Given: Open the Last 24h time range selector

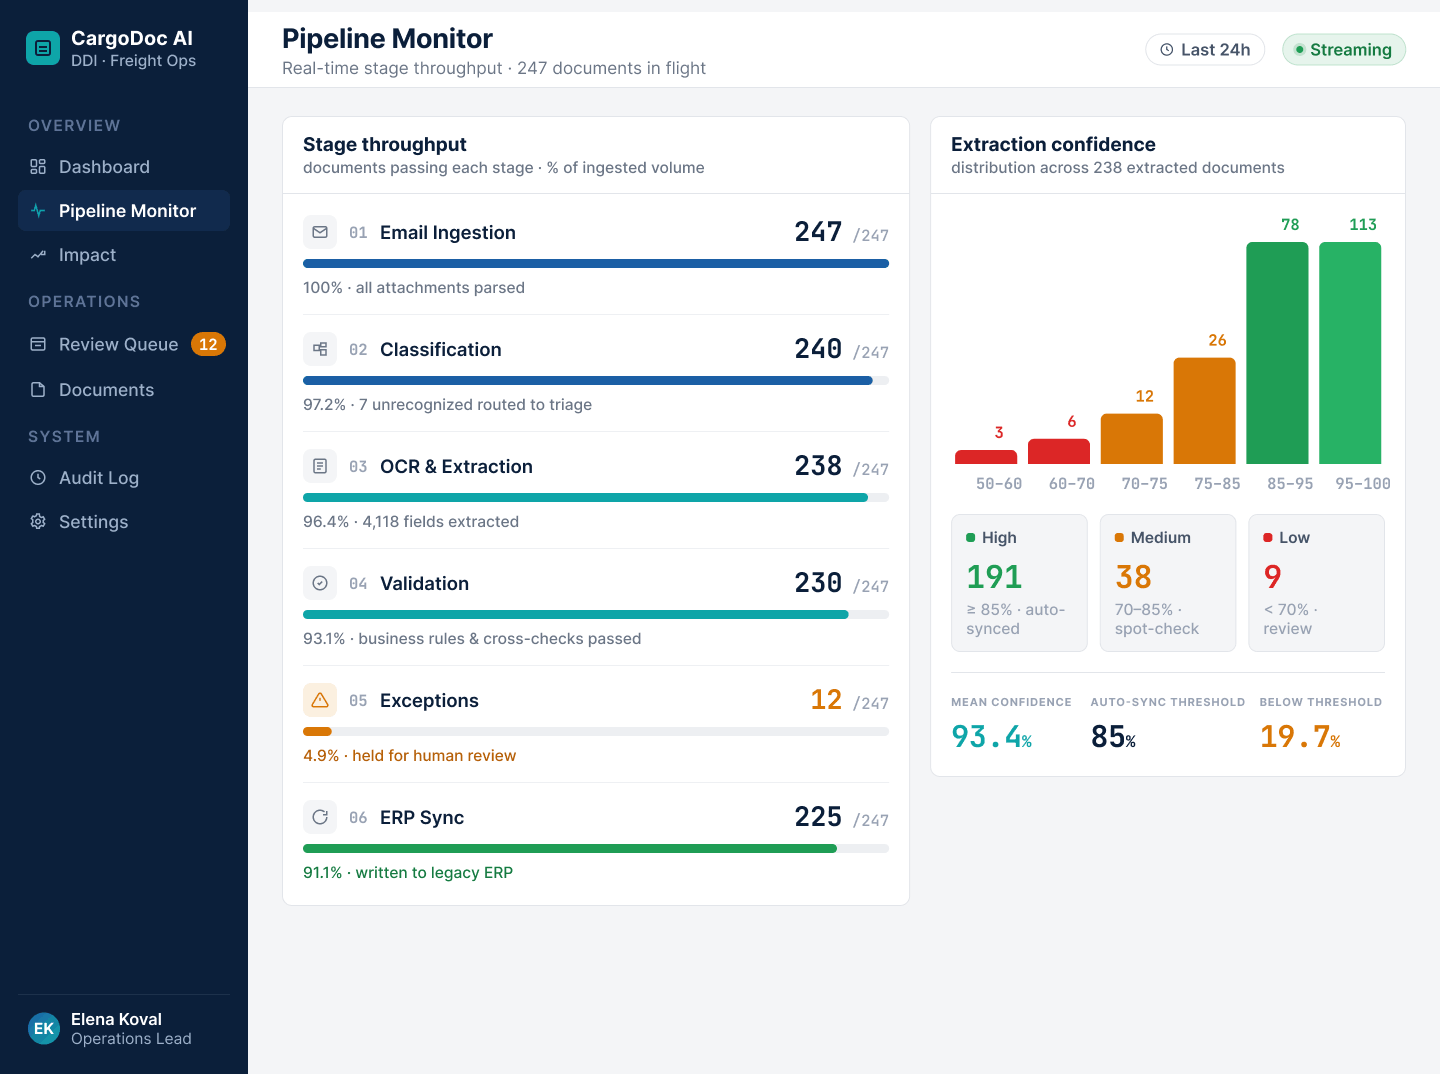Looking at the screenshot, I should coord(1205,50).
